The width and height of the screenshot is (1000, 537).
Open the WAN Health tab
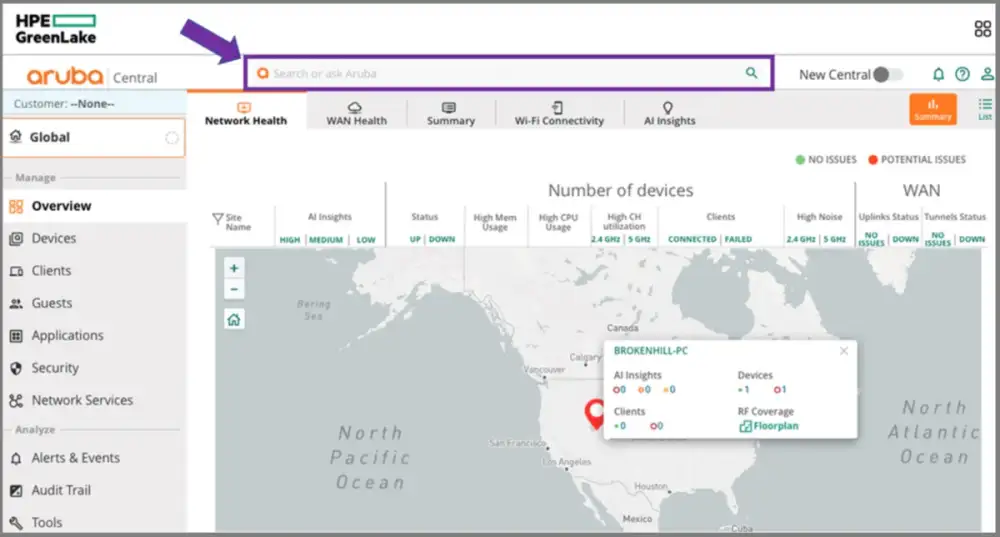tap(356, 113)
